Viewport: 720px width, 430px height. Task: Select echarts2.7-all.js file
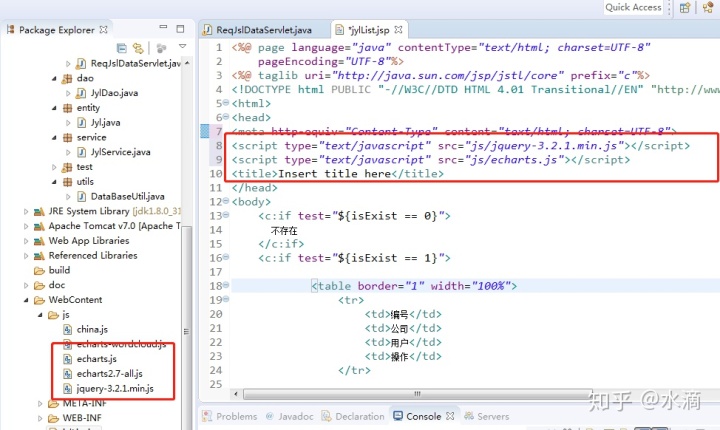pyautogui.click(x=109, y=373)
